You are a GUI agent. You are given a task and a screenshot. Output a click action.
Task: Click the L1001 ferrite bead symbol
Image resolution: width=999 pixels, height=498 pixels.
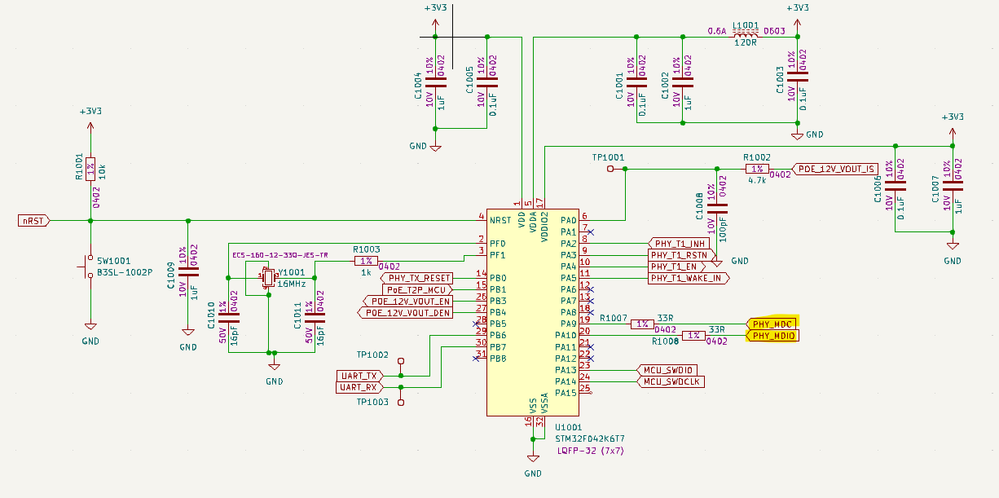[x=745, y=36]
